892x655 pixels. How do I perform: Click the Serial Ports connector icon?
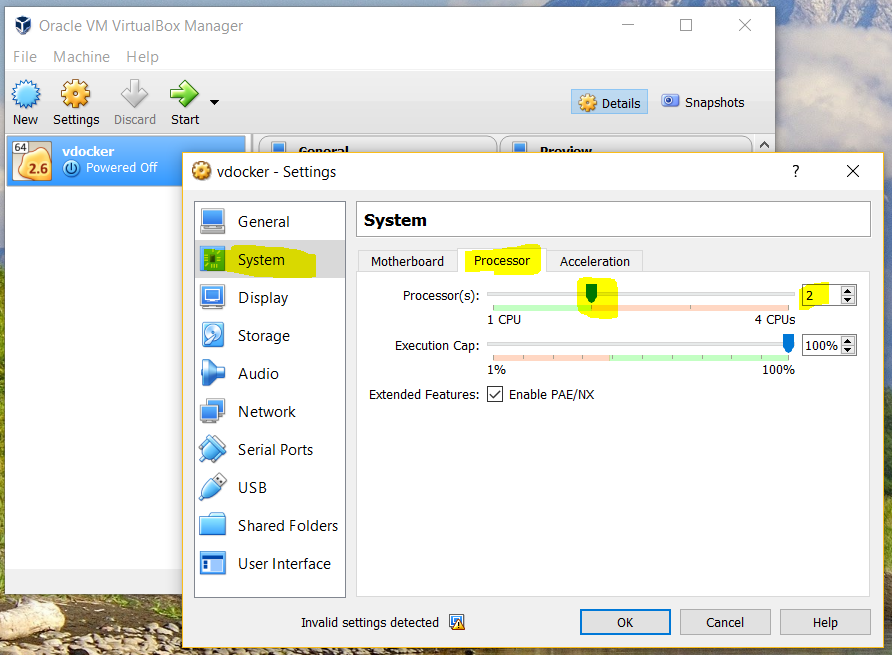coord(213,449)
